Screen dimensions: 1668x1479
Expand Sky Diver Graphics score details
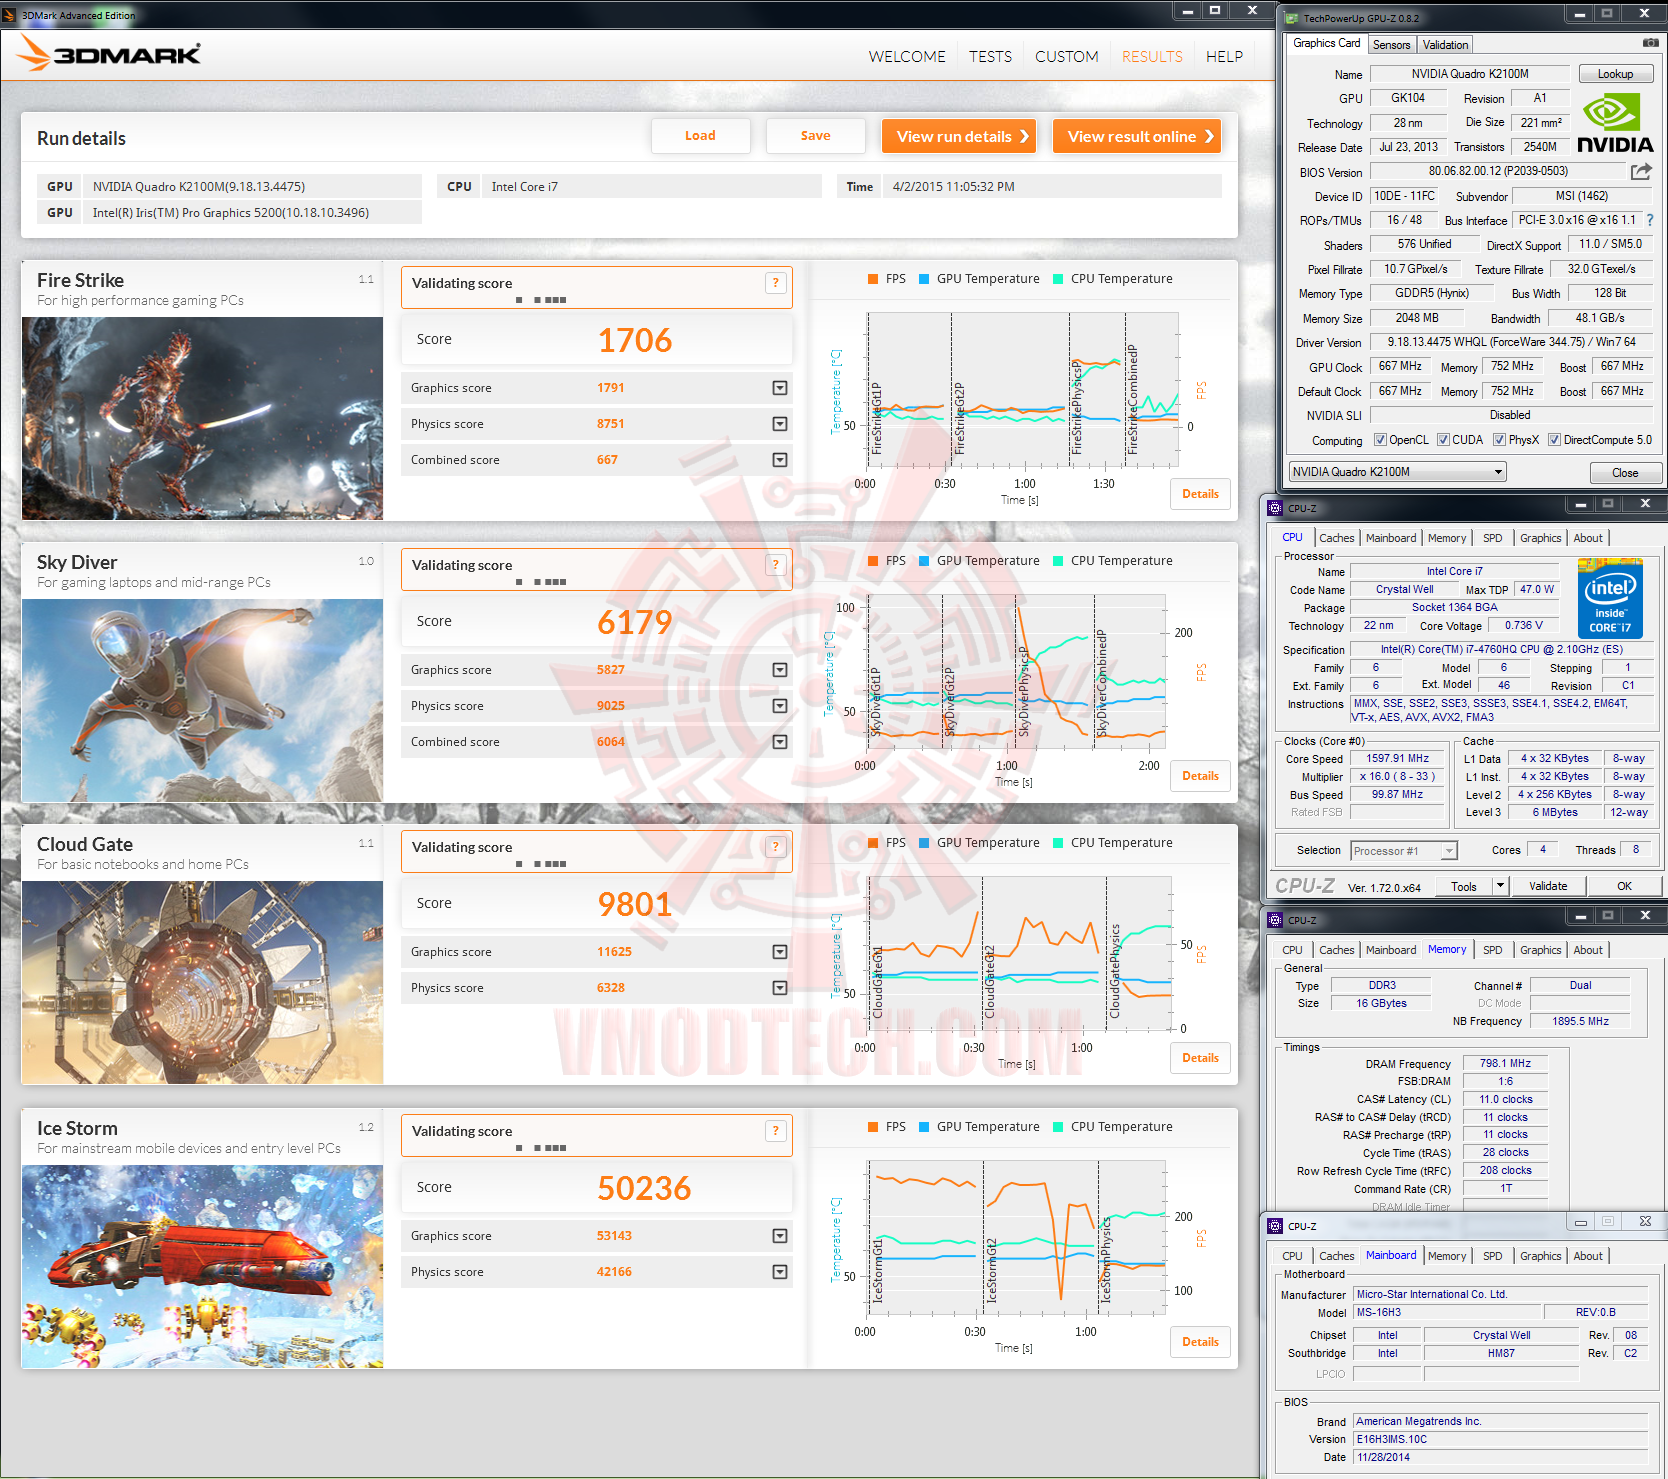click(x=780, y=670)
